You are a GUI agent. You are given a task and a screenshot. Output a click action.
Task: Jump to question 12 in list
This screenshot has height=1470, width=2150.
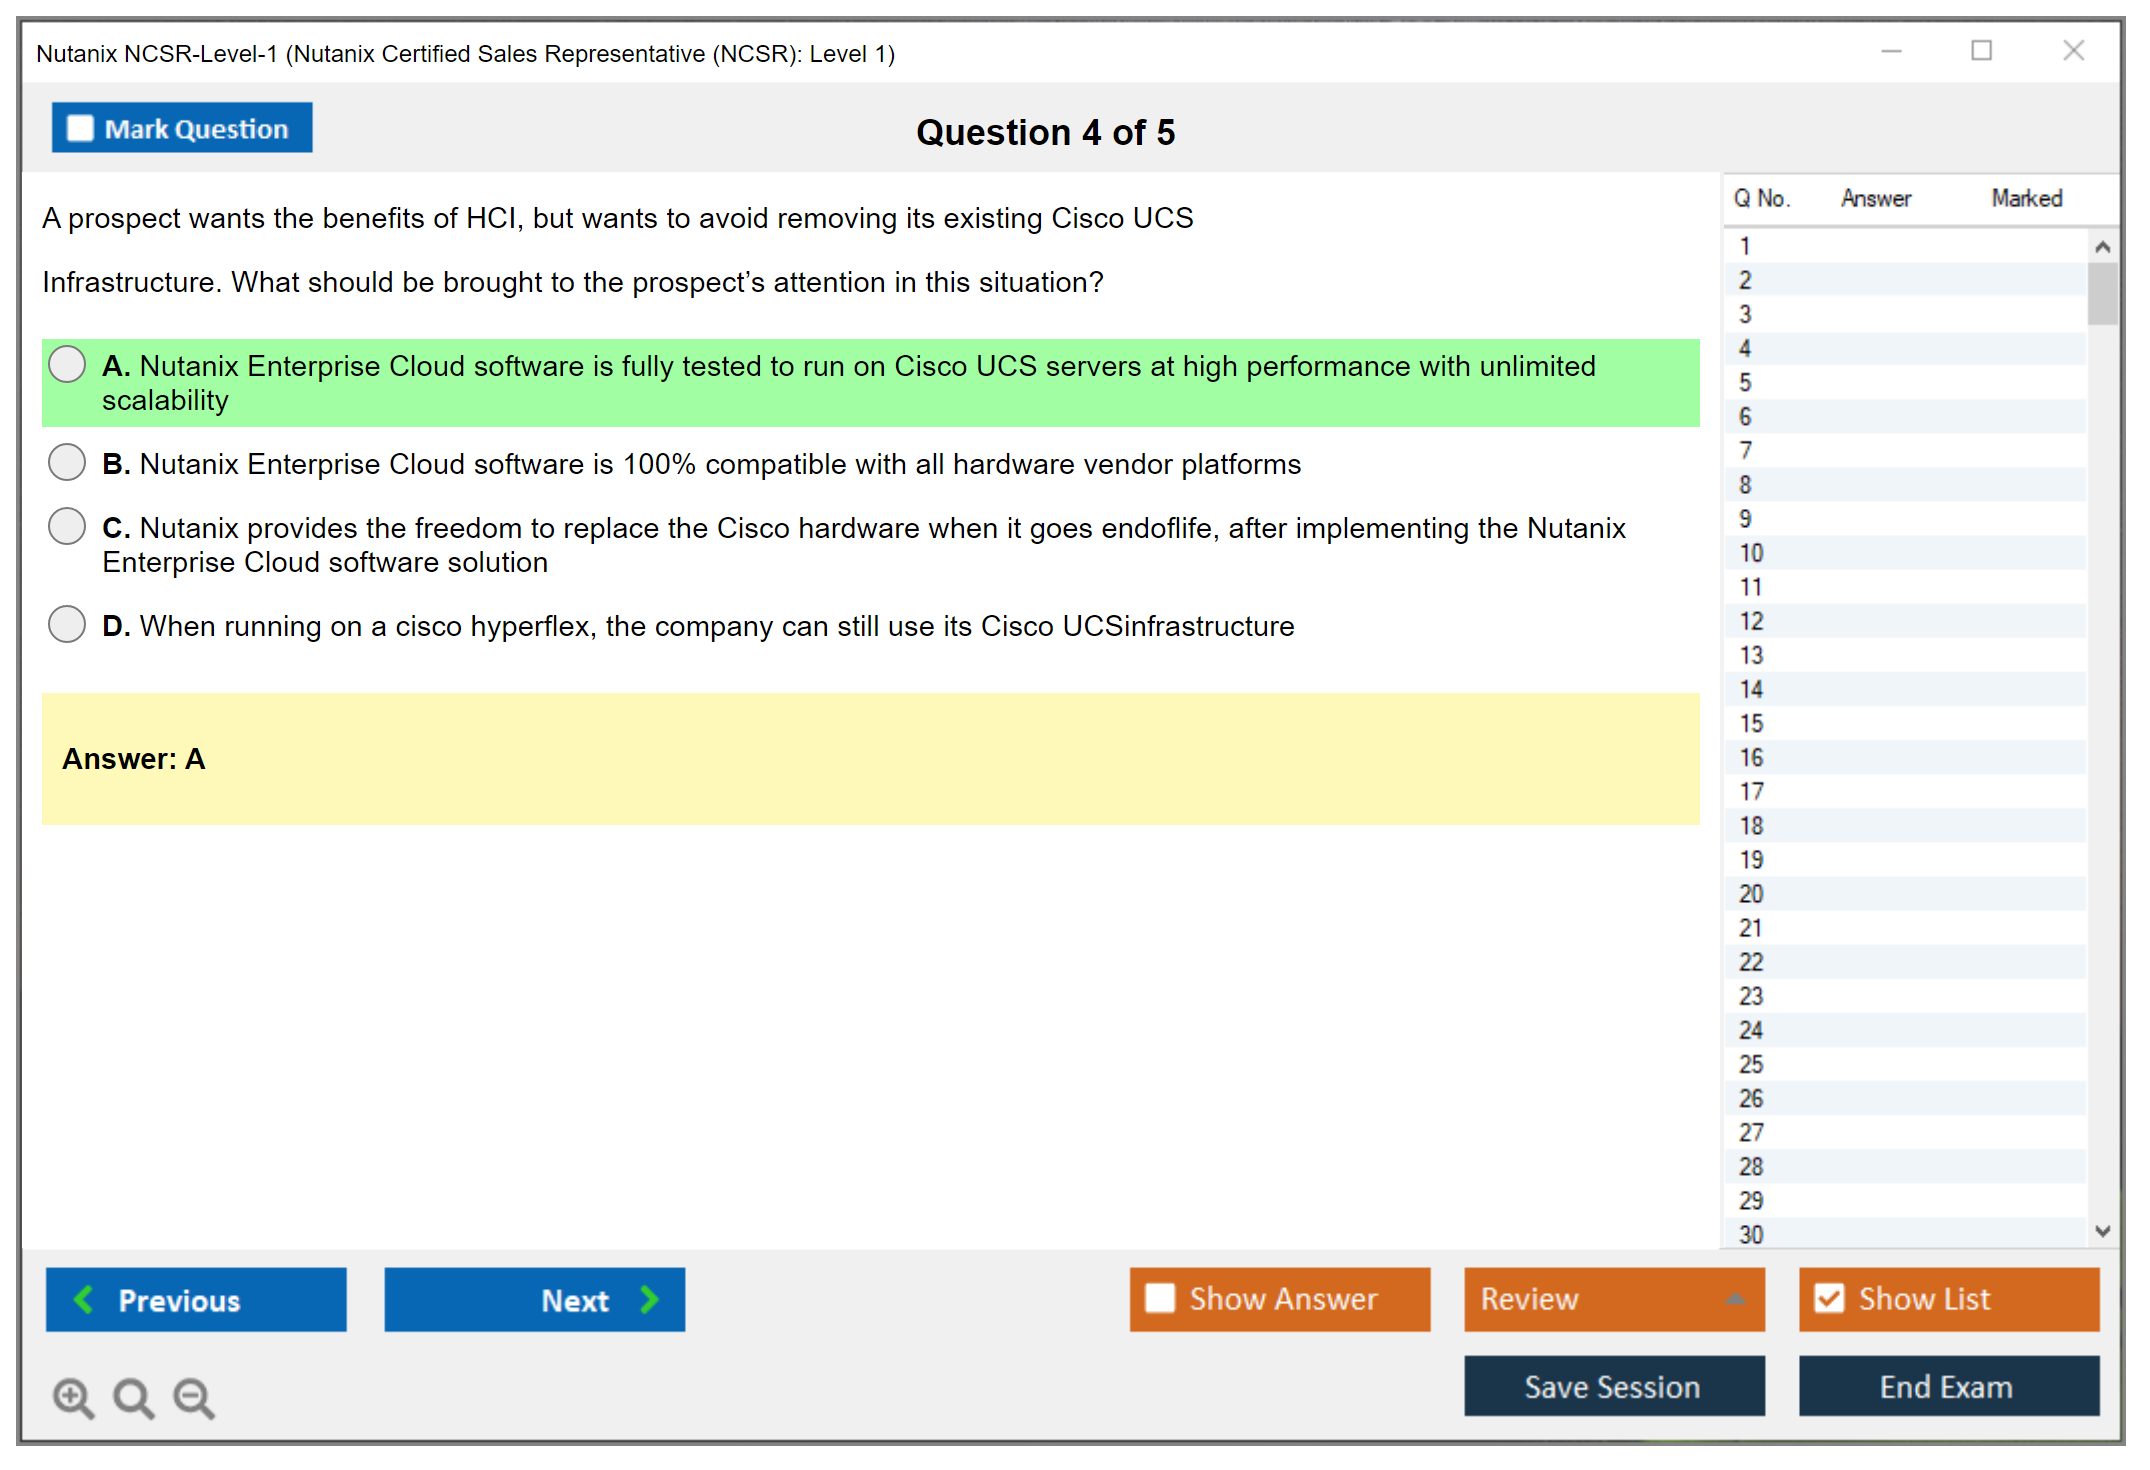1751,621
